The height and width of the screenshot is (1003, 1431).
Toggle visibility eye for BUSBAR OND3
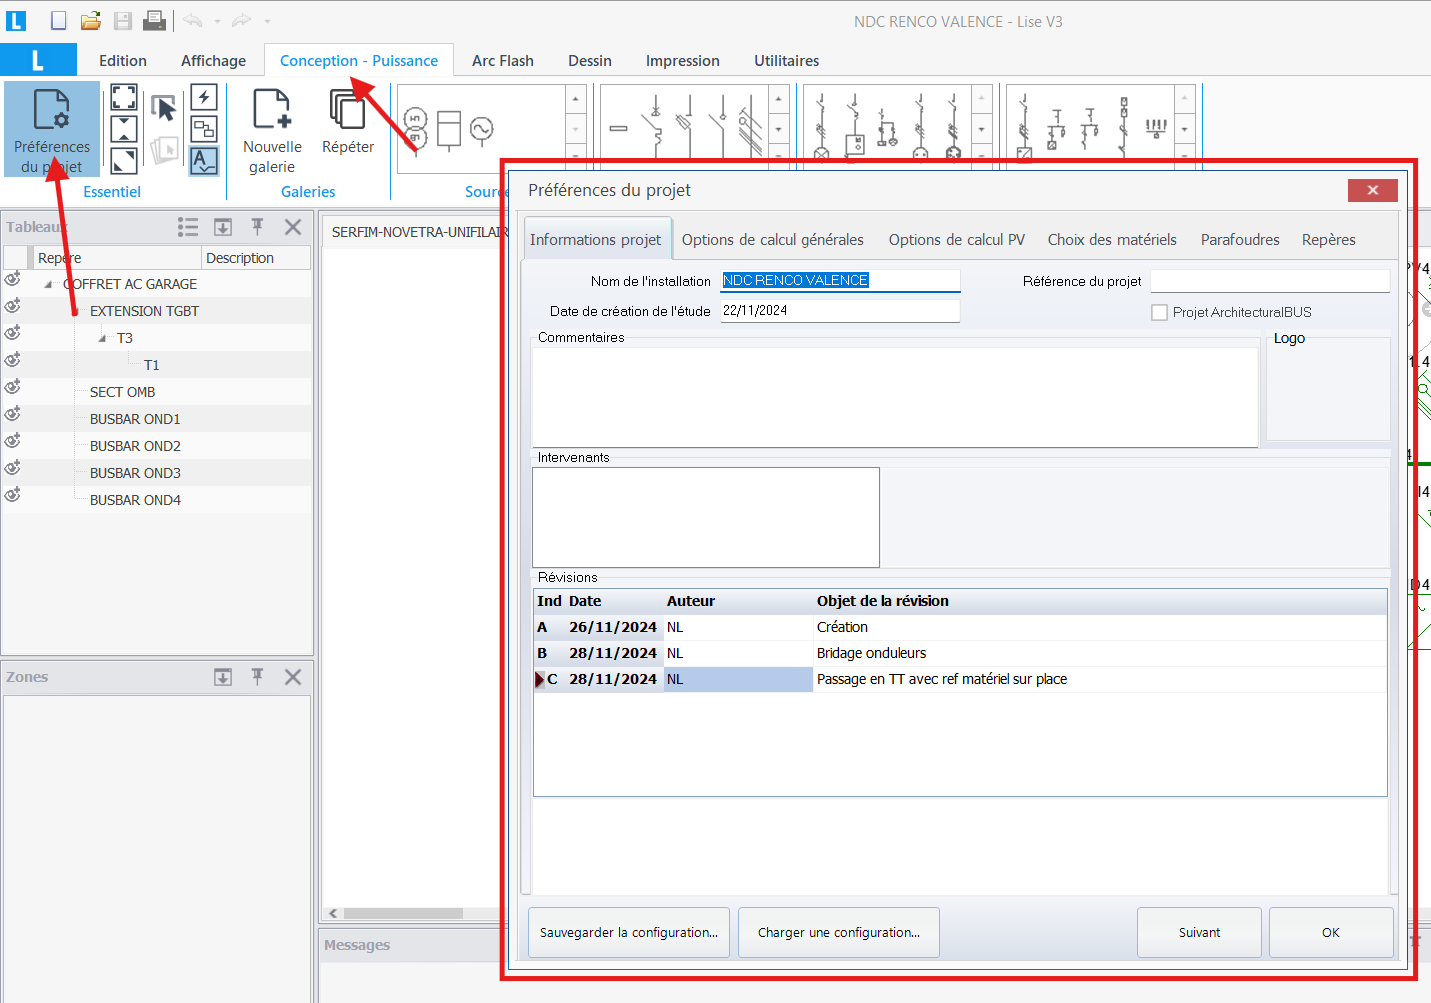(x=12, y=468)
